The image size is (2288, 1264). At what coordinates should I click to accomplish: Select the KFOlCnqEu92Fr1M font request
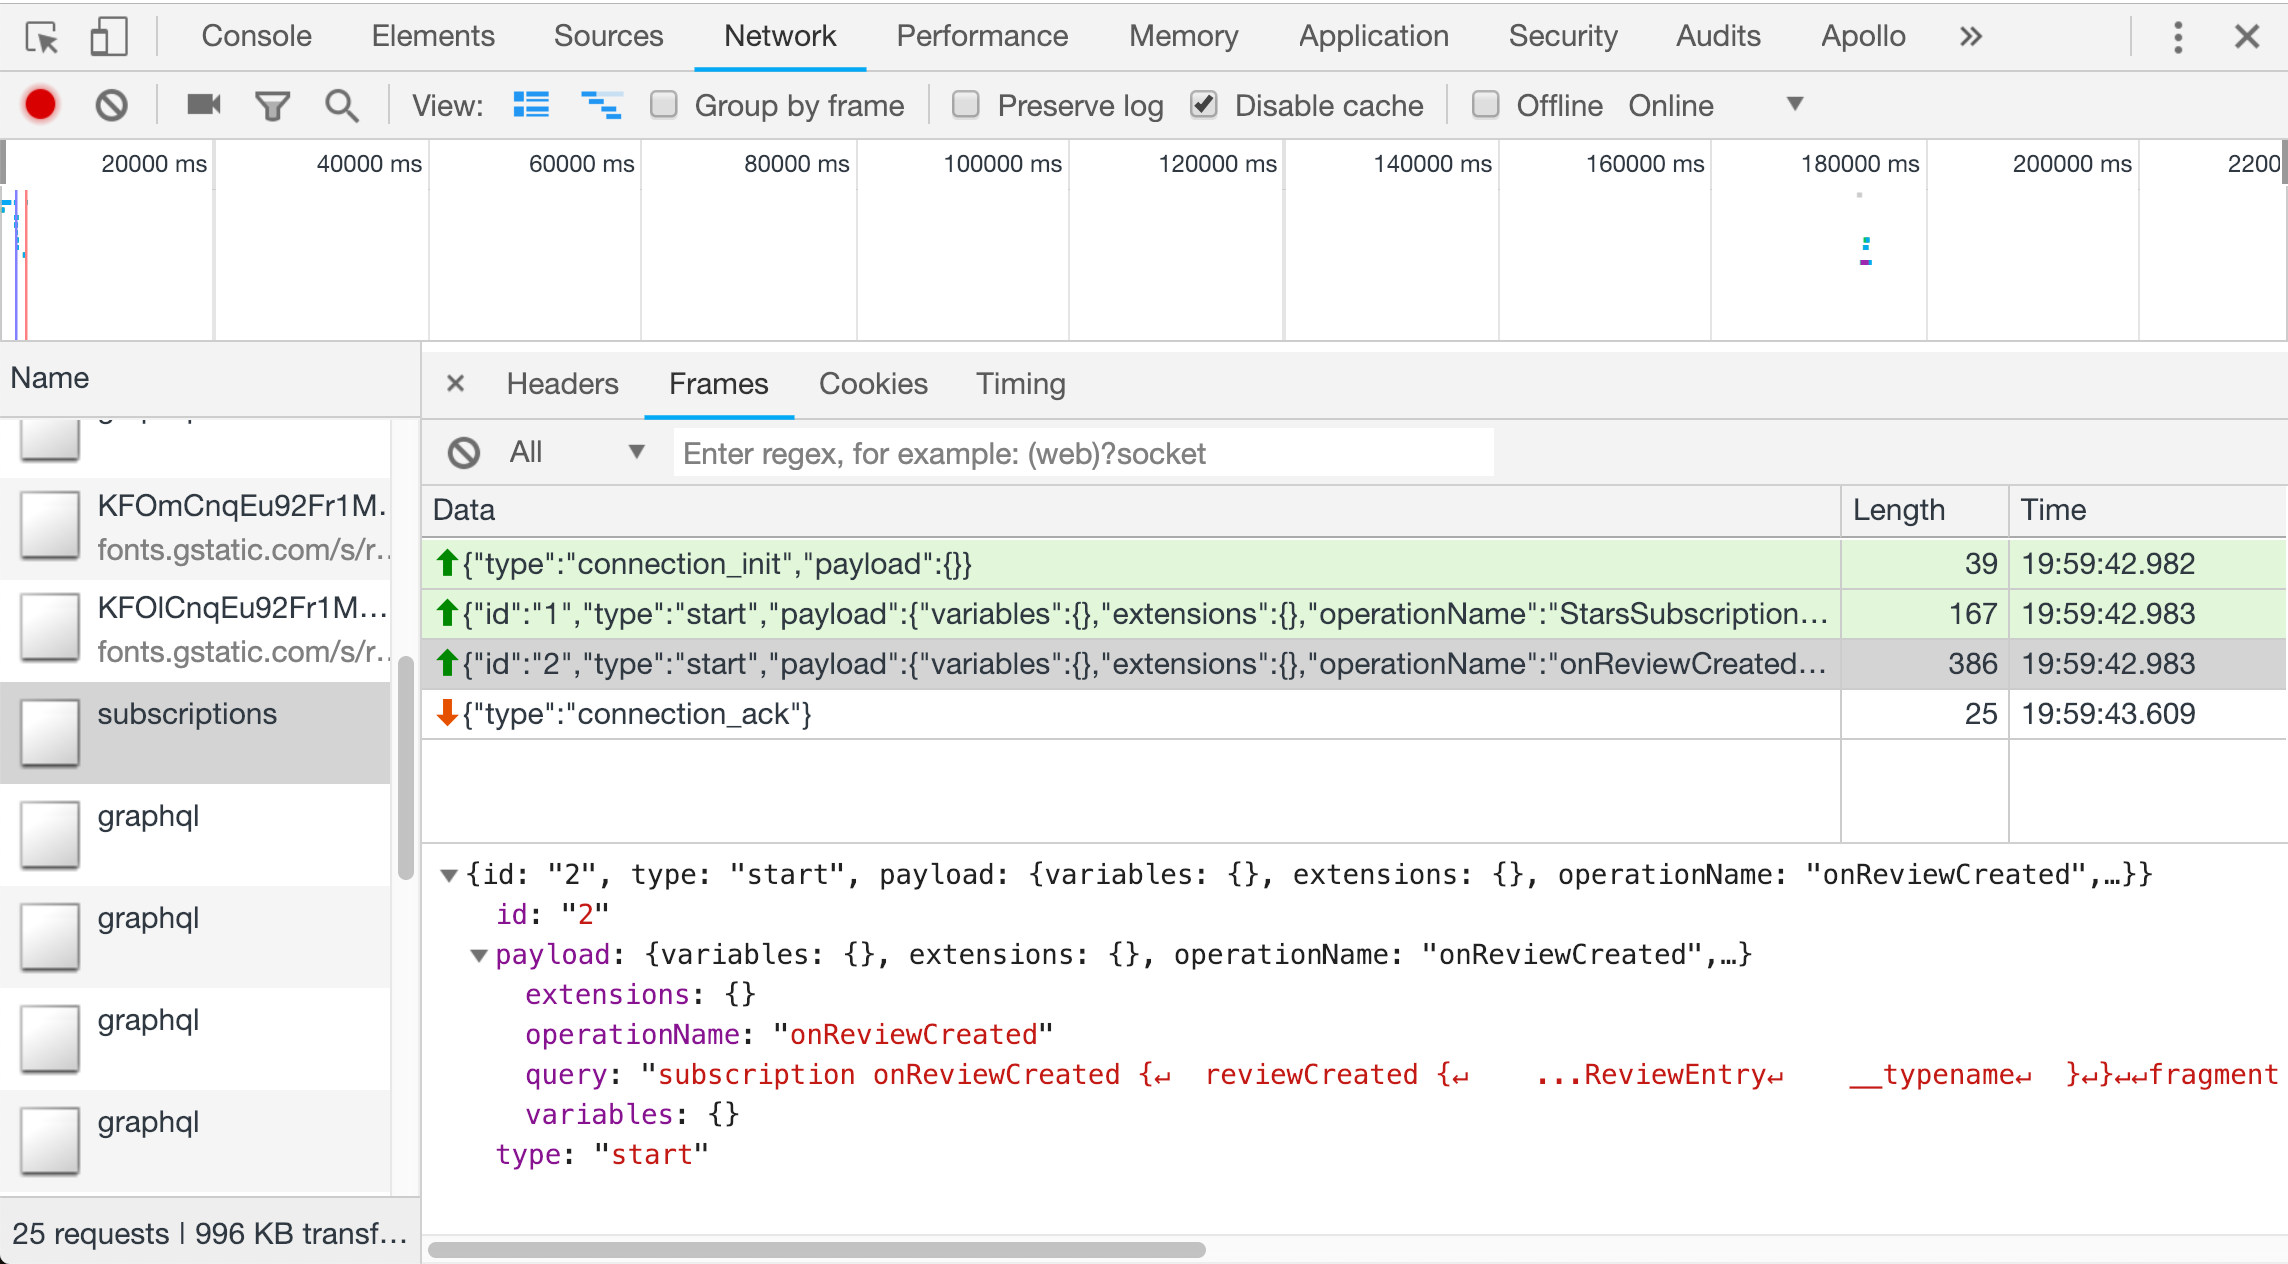tap(196, 630)
